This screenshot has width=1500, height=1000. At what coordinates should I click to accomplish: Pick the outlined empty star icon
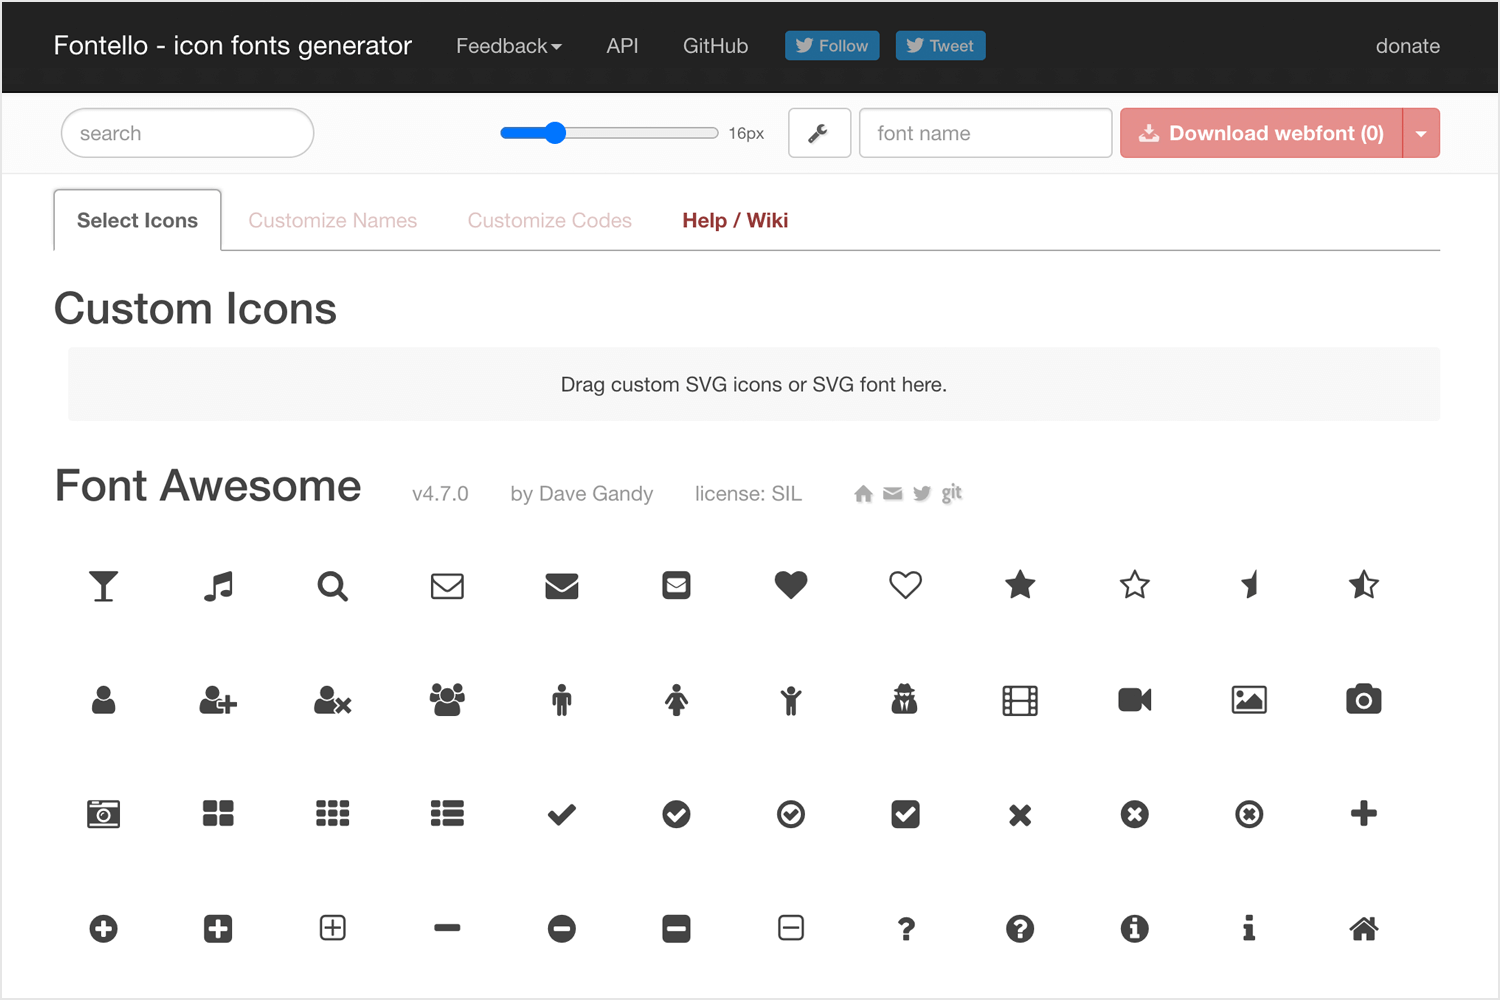tap(1135, 585)
